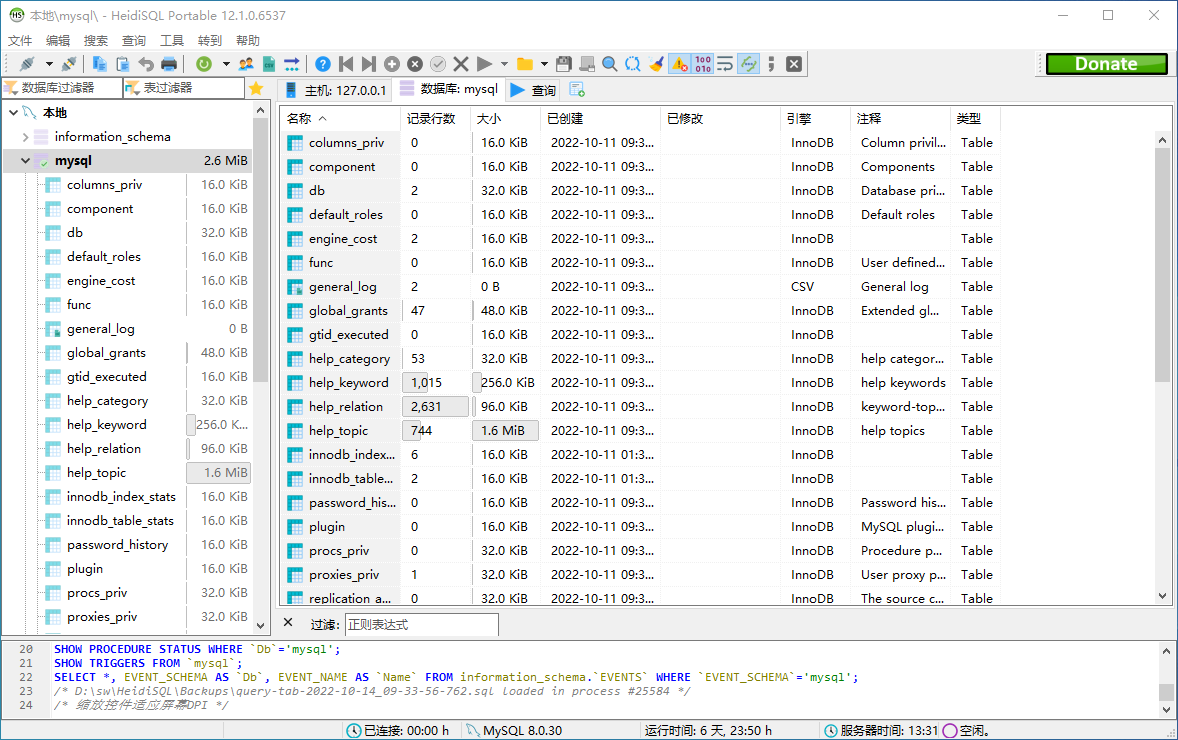Open the 文件 menu
The height and width of the screenshot is (740, 1178).
coord(20,41)
